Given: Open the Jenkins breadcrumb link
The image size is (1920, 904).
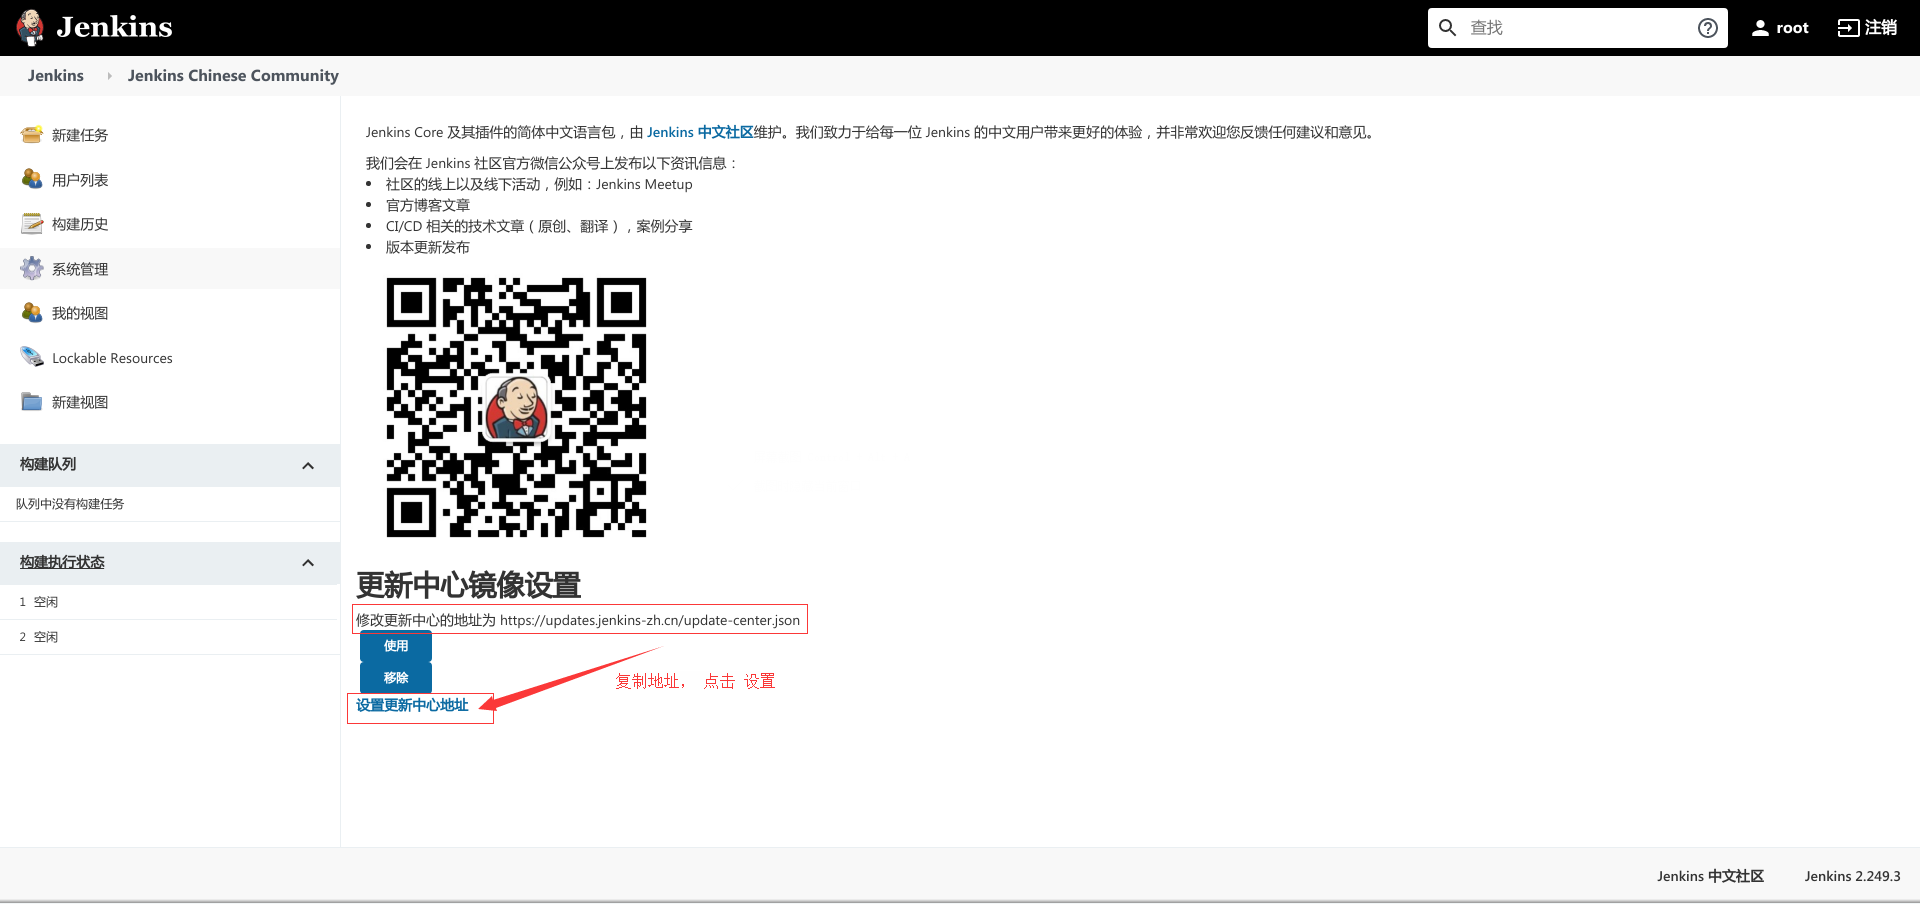Looking at the screenshot, I should (x=56, y=76).
